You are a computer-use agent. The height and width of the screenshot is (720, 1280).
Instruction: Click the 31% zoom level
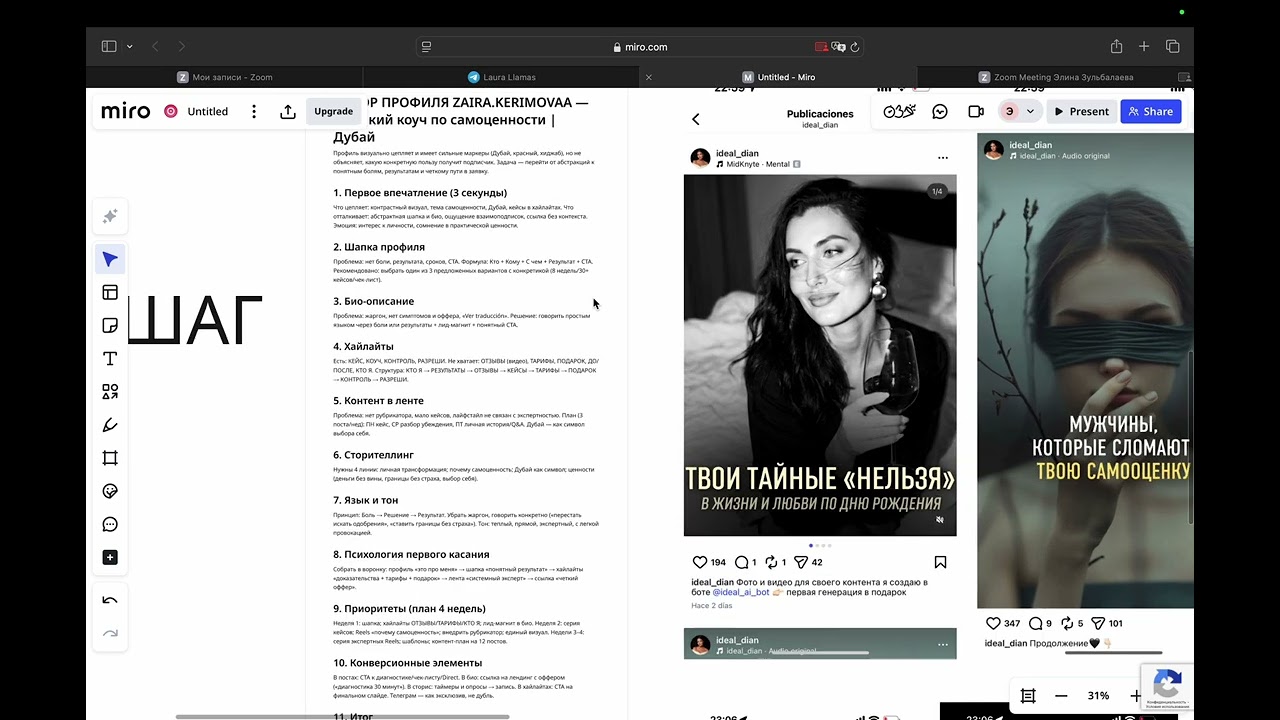tap(1098, 696)
